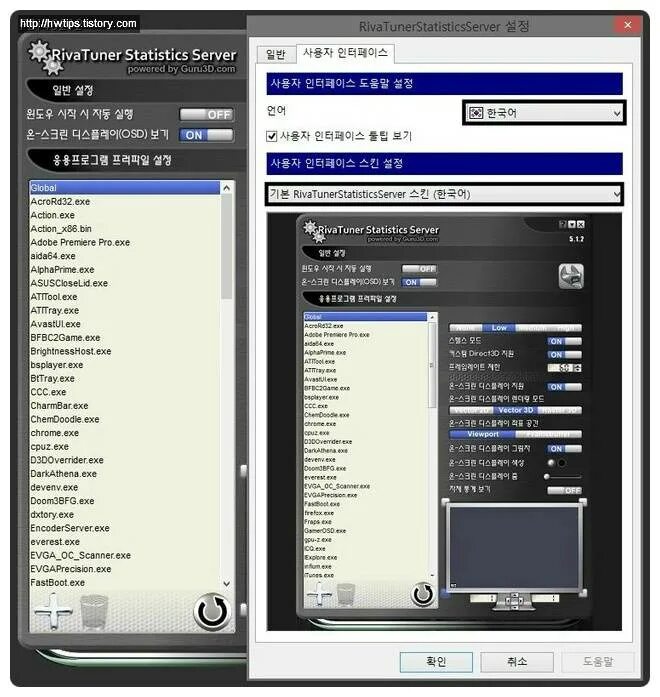
Task: Select Action.exe in profile list
Action: (x=124, y=215)
